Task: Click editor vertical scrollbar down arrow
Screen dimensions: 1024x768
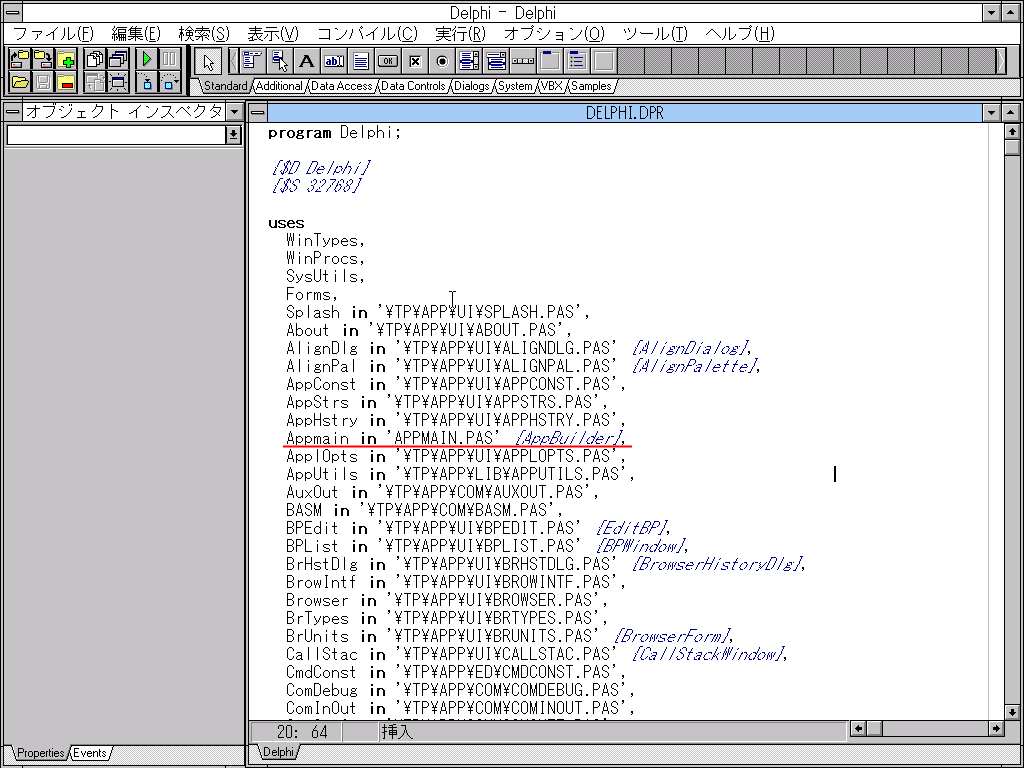Action: (1012, 712)
